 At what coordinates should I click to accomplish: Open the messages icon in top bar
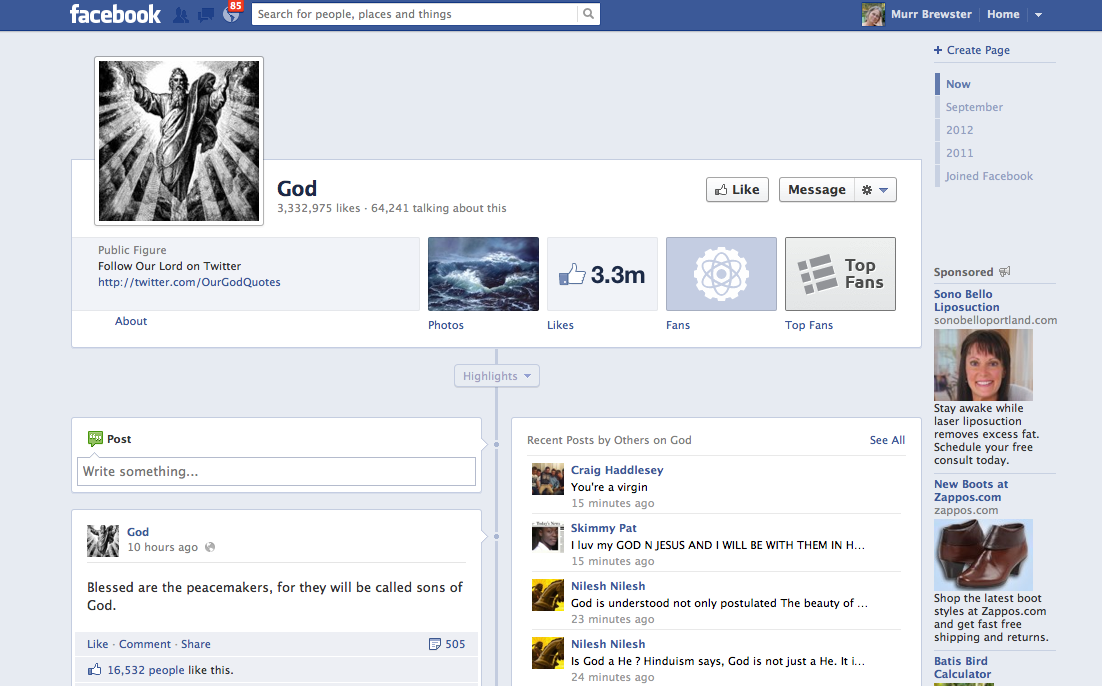[x=206, y=14]
